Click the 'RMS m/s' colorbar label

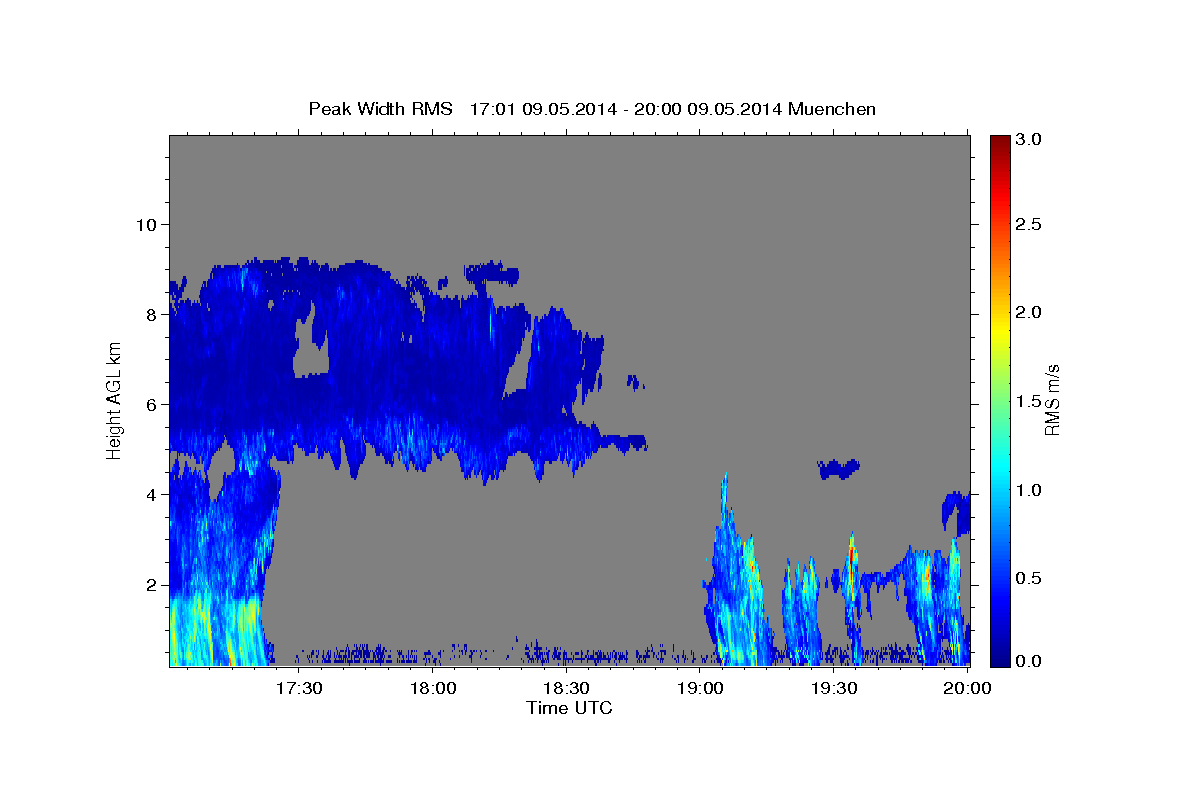tap(1051, 400)
